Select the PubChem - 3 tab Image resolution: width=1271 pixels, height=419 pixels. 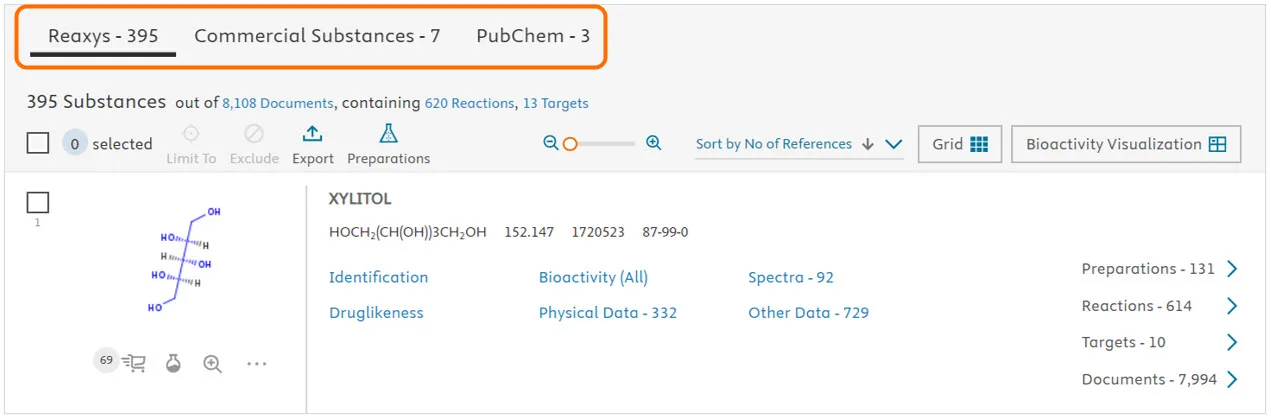pos(533,37)
